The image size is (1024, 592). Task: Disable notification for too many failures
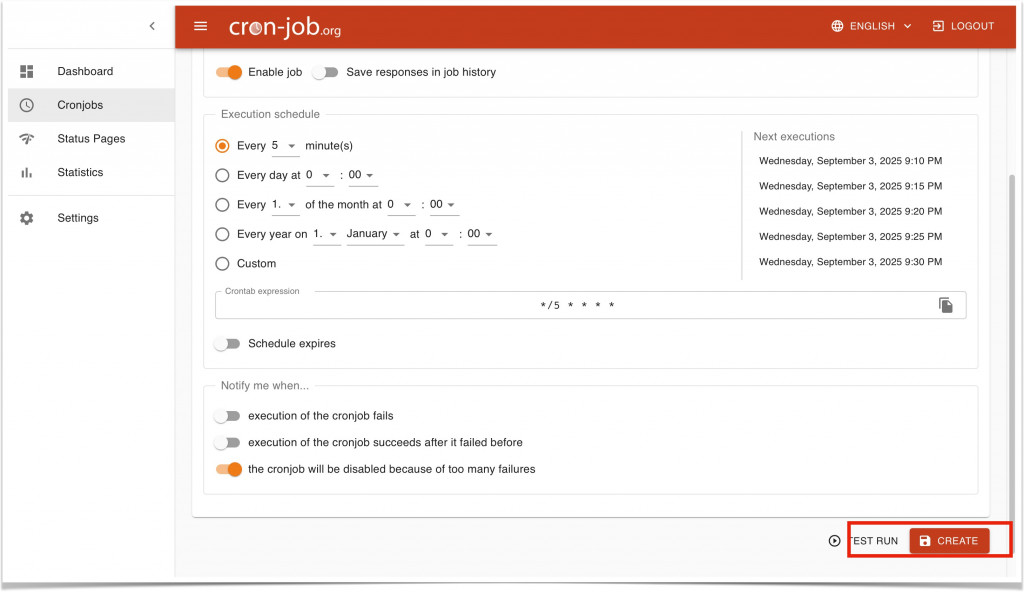pos(229,470)
